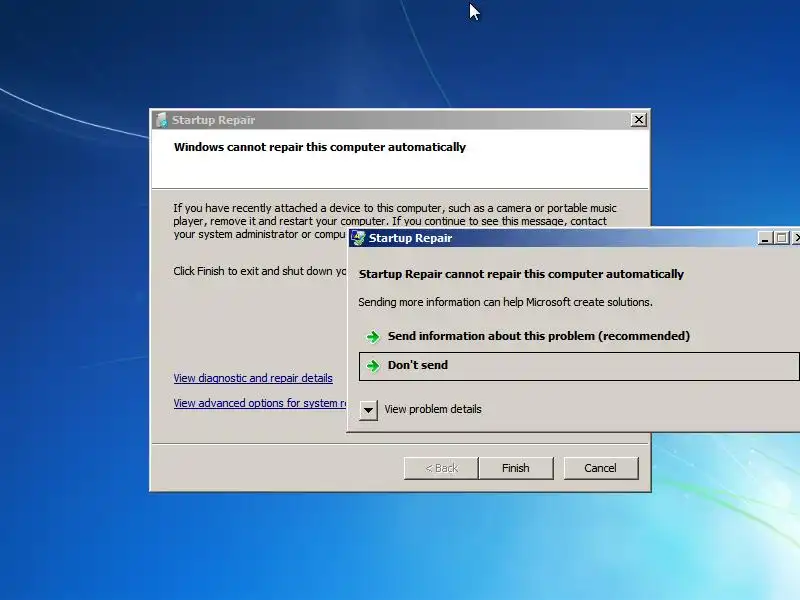This screenshot has height=600, width=800.
Task: Close the back Startup Repair window
Action: click(638, 120)
